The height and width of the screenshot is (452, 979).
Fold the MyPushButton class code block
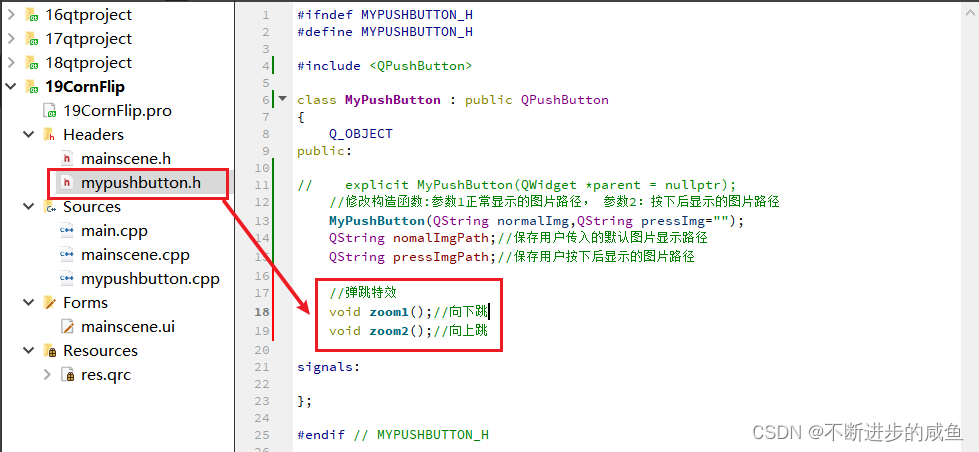click(x=282, y=99)
